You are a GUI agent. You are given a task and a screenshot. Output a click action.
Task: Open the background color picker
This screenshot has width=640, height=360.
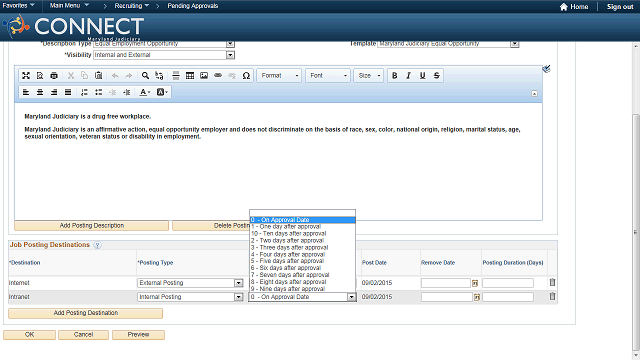[x=162, y=92]
